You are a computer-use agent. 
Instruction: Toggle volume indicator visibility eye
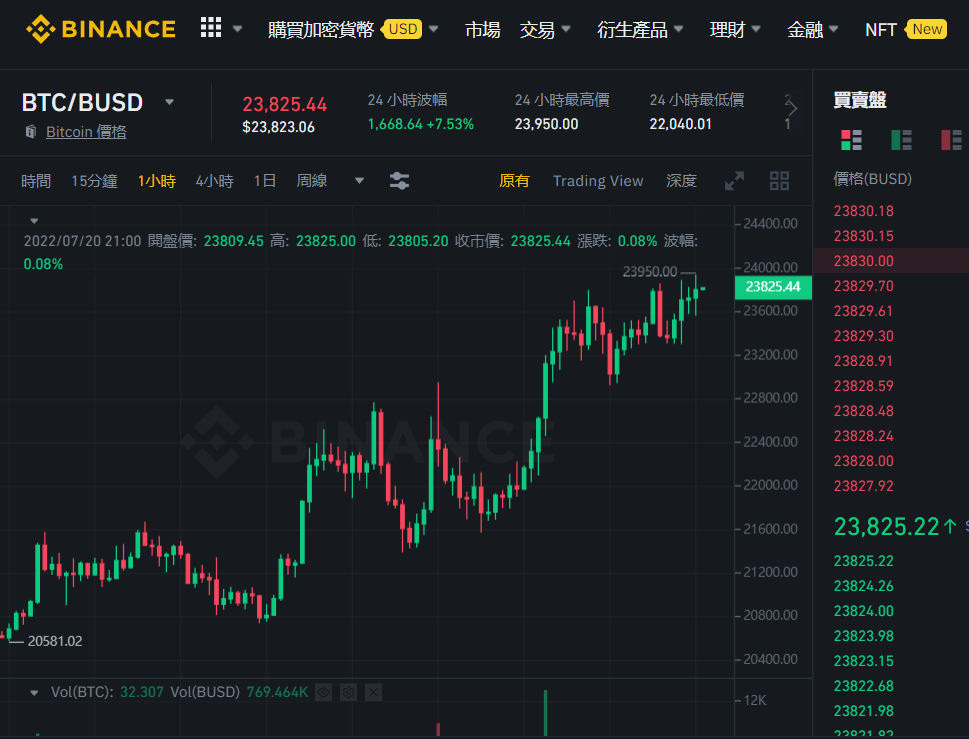324,693
